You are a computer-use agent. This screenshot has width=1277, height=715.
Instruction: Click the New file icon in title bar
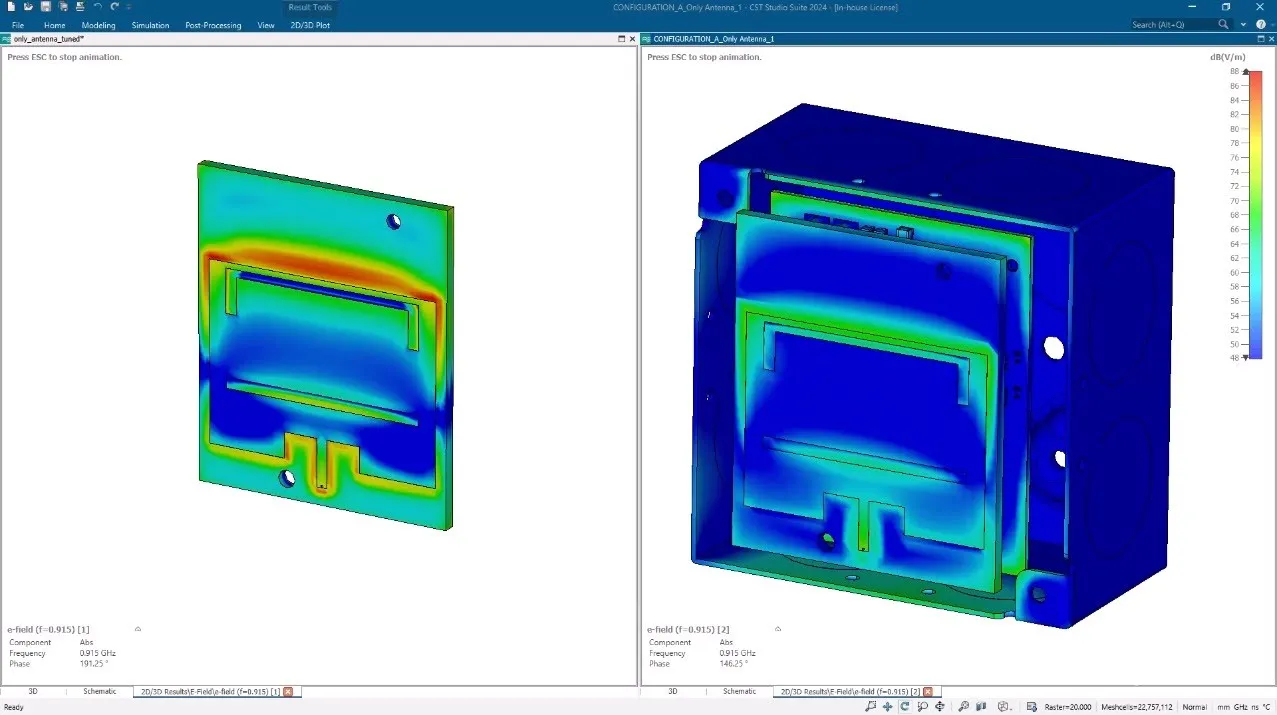click(10, 7)
